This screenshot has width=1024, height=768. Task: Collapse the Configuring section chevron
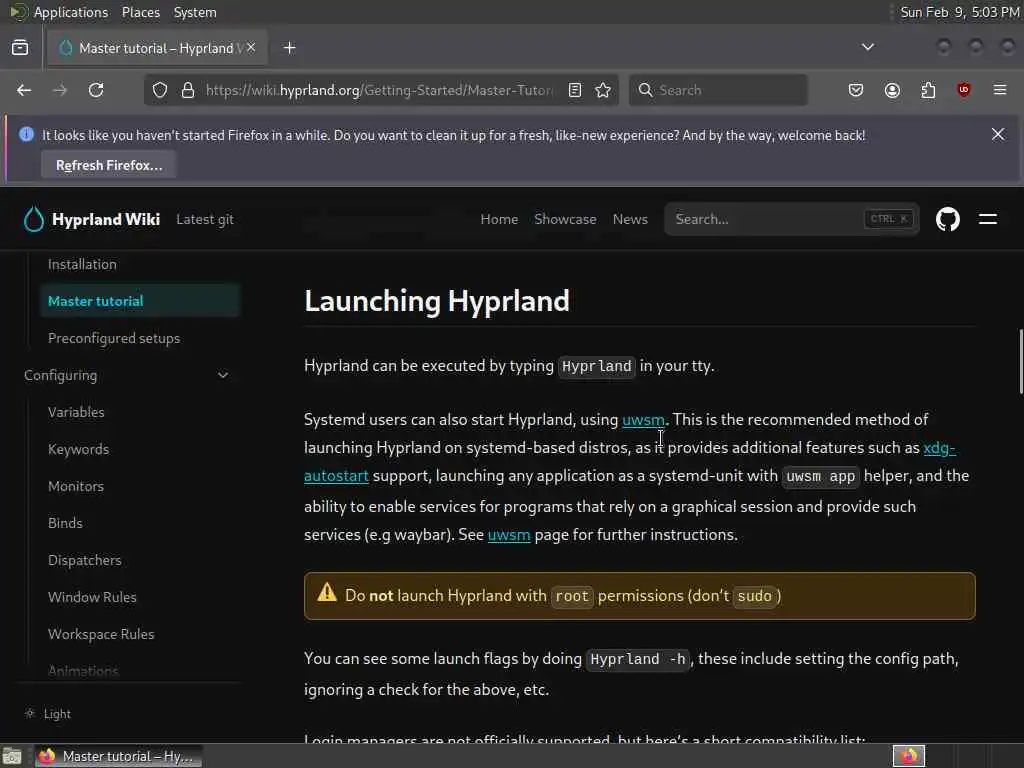click(223, 376)
